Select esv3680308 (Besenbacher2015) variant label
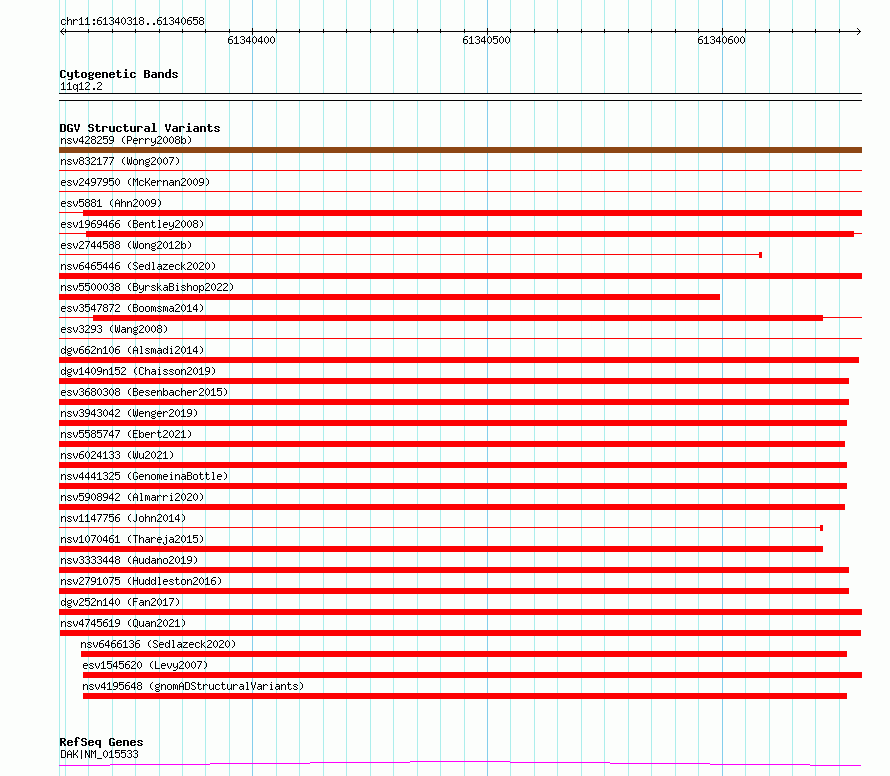 (144, 392)
